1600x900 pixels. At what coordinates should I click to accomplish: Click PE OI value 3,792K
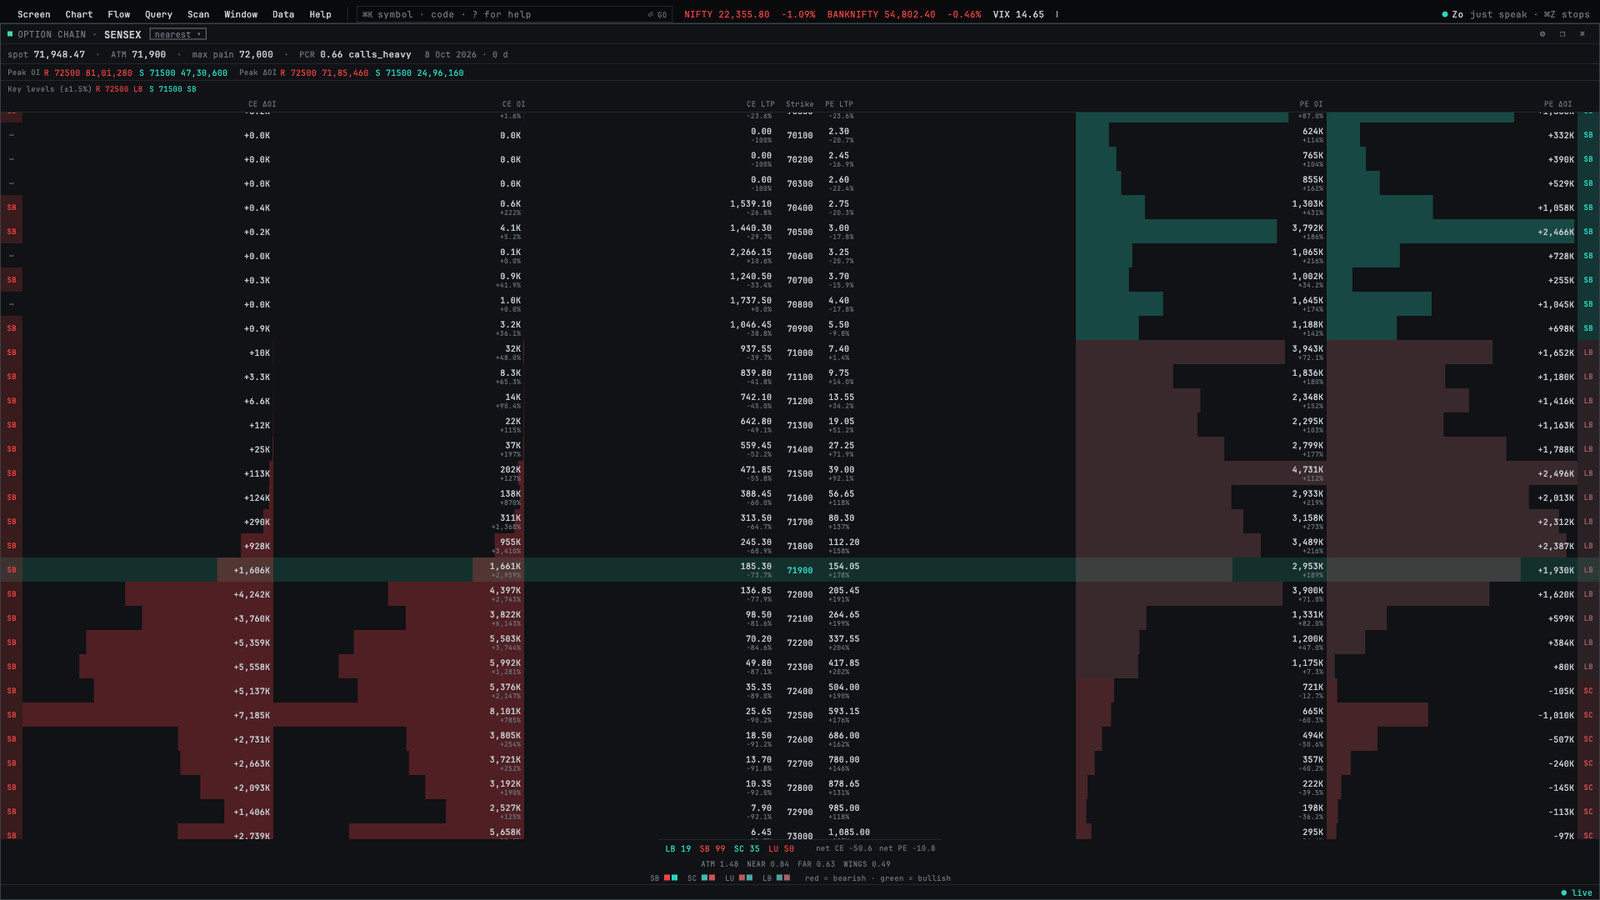[1308, 227]
